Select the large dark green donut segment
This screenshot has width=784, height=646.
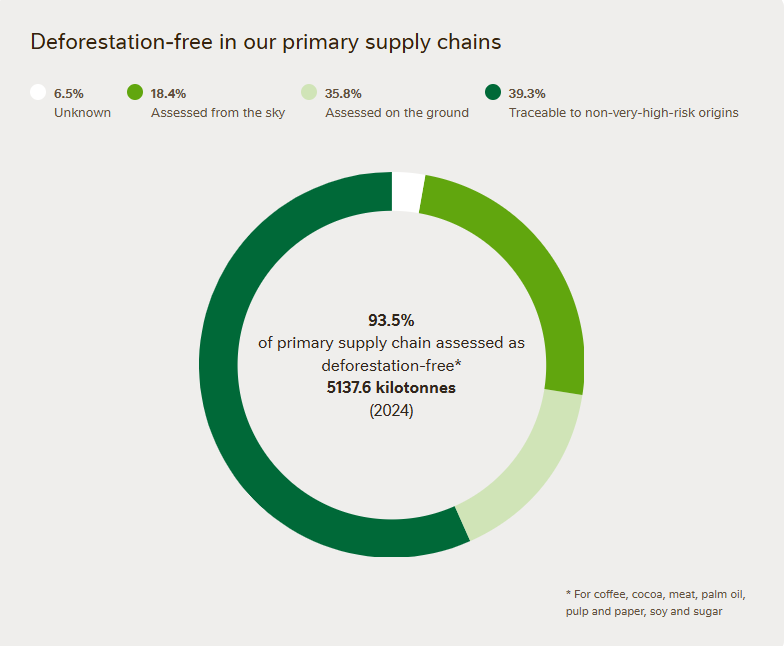click(240, 400)
